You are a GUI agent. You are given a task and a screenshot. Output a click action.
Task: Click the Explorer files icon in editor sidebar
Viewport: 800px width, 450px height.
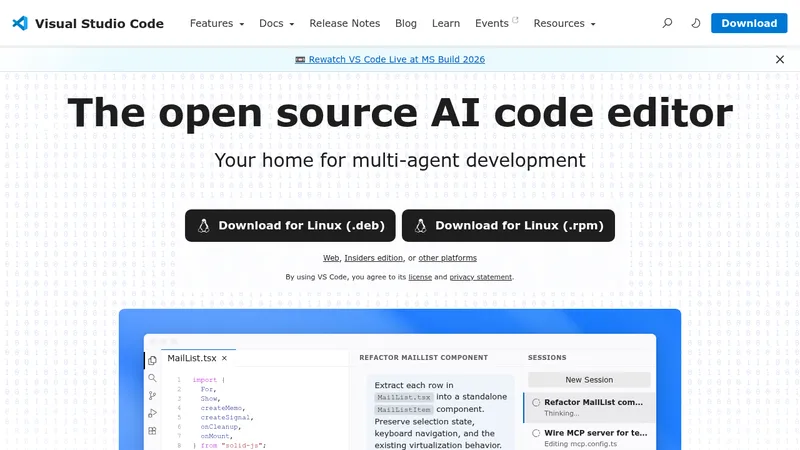tap(152, 360)
